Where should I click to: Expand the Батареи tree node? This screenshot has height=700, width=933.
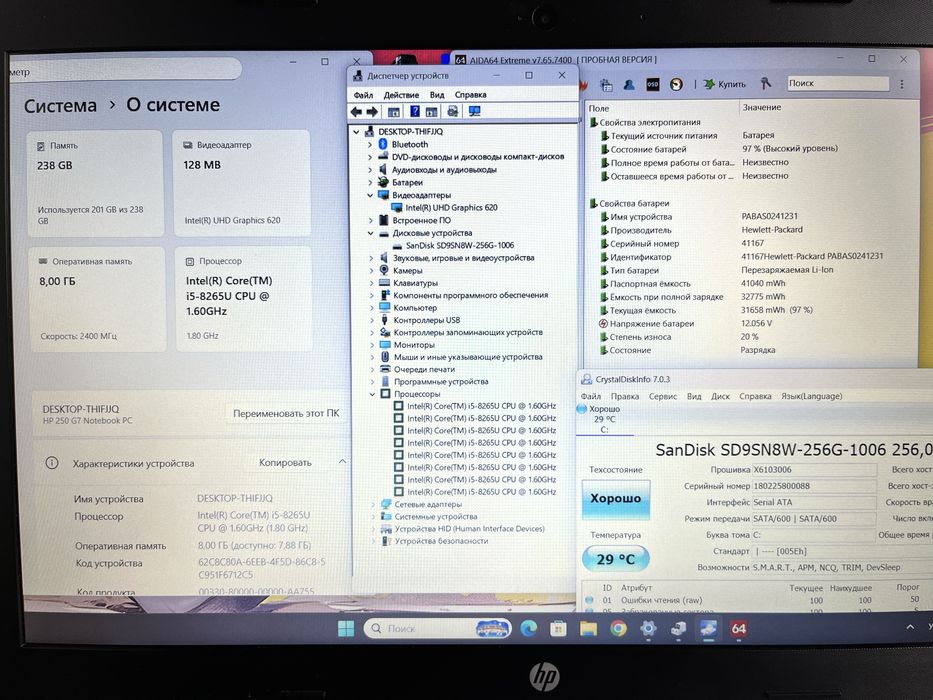(370, 182)
